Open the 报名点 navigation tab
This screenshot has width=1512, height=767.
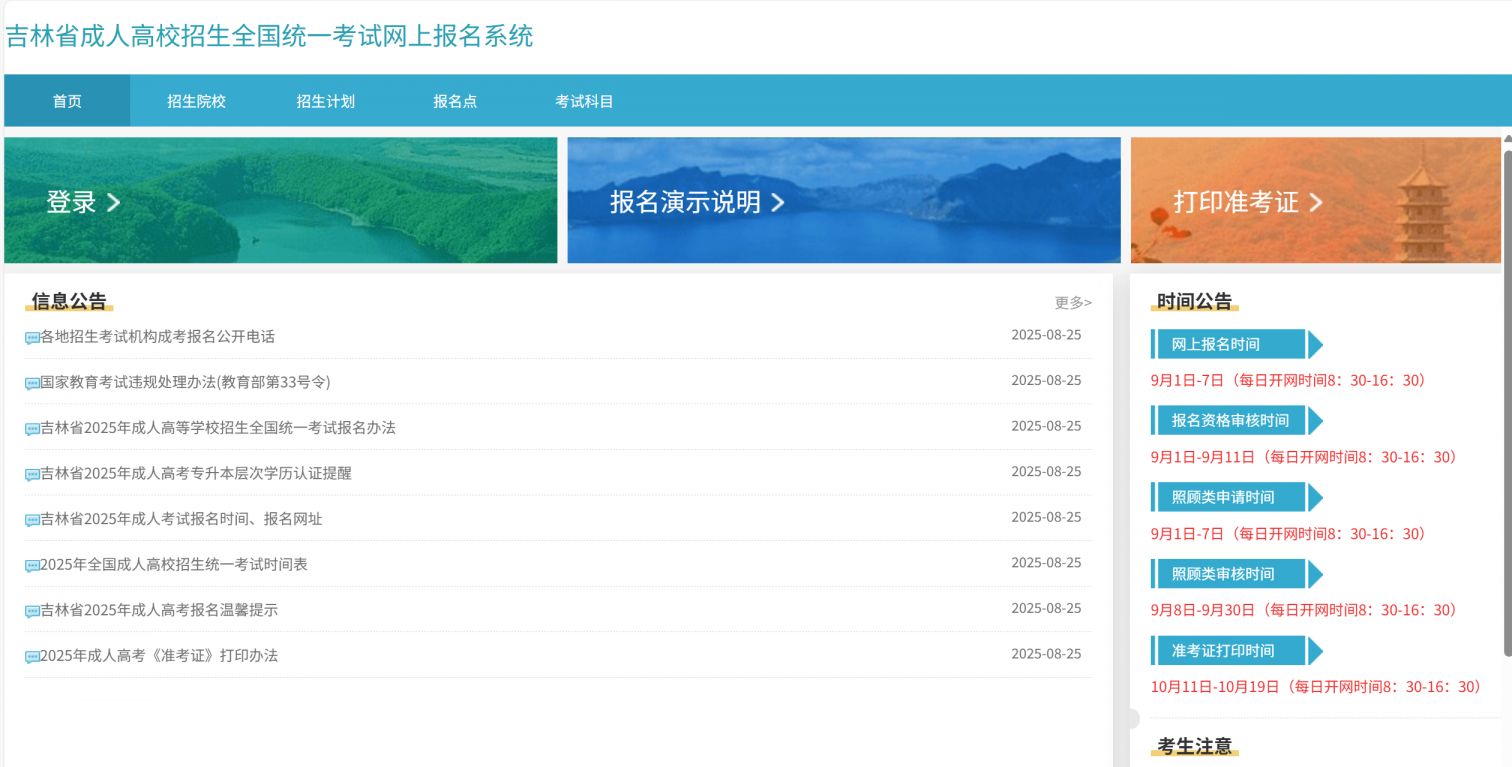tap(455, 100)
